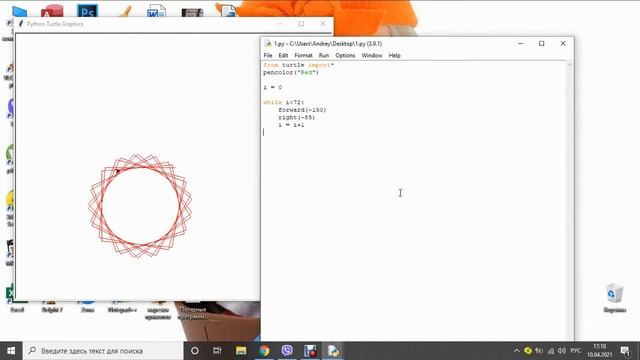Image resolution: width=640 pixels, height=360 pixels.
Task: Open the Run menu in IDLE
Action: [324, 55]
